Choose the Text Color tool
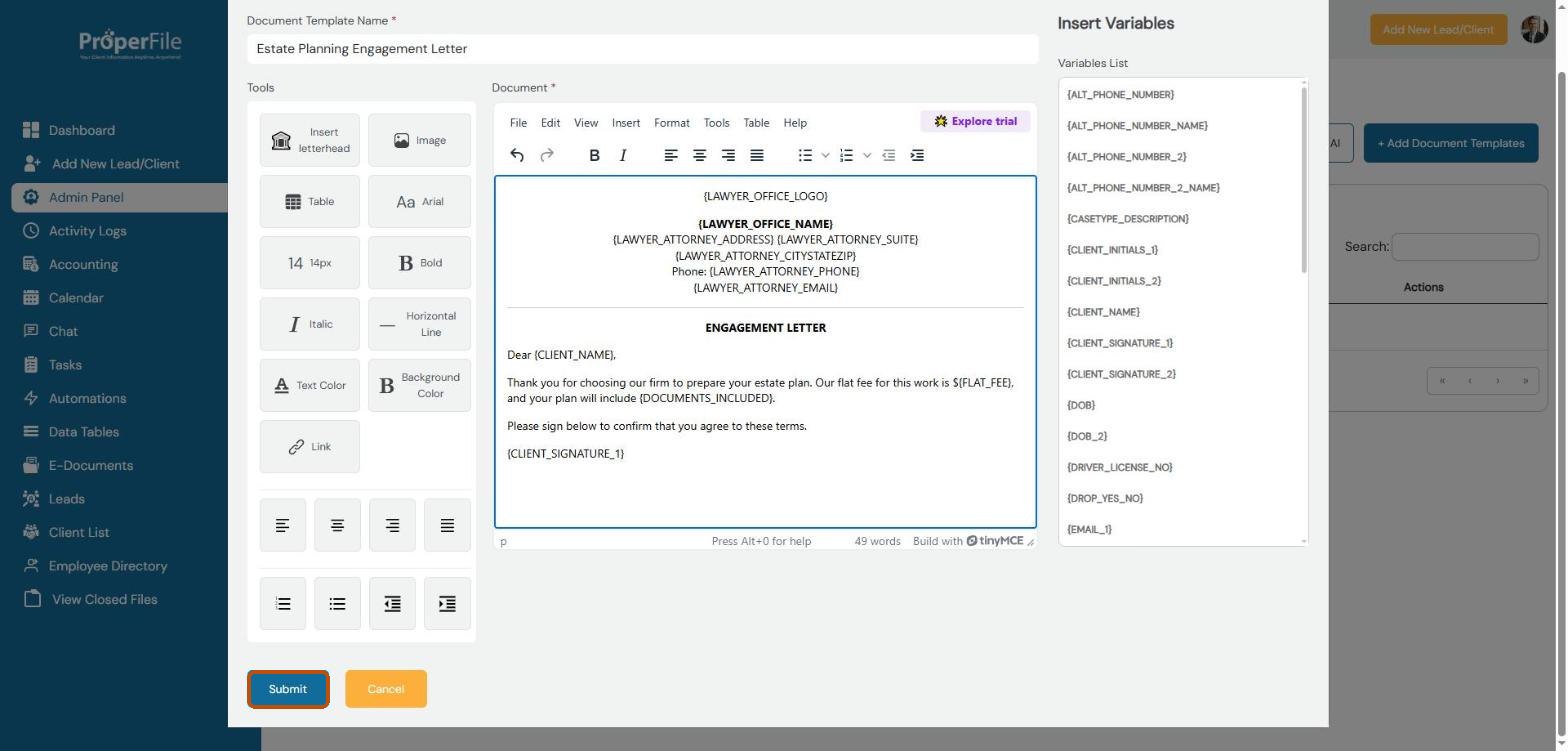The image size is (1568, 751). (x=310, y=385)
